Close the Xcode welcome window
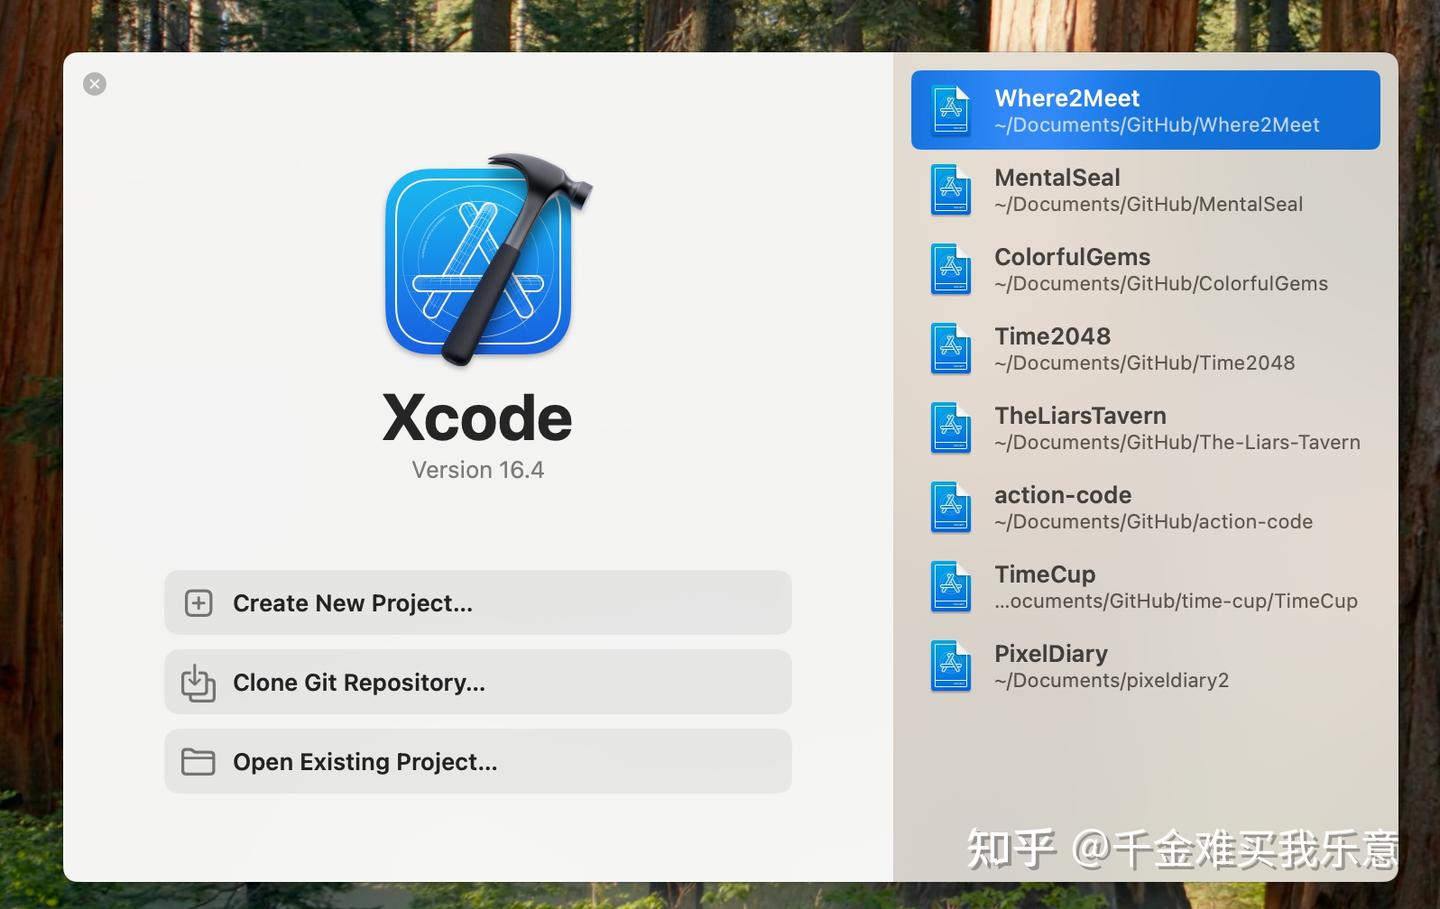 coord(95,84)
